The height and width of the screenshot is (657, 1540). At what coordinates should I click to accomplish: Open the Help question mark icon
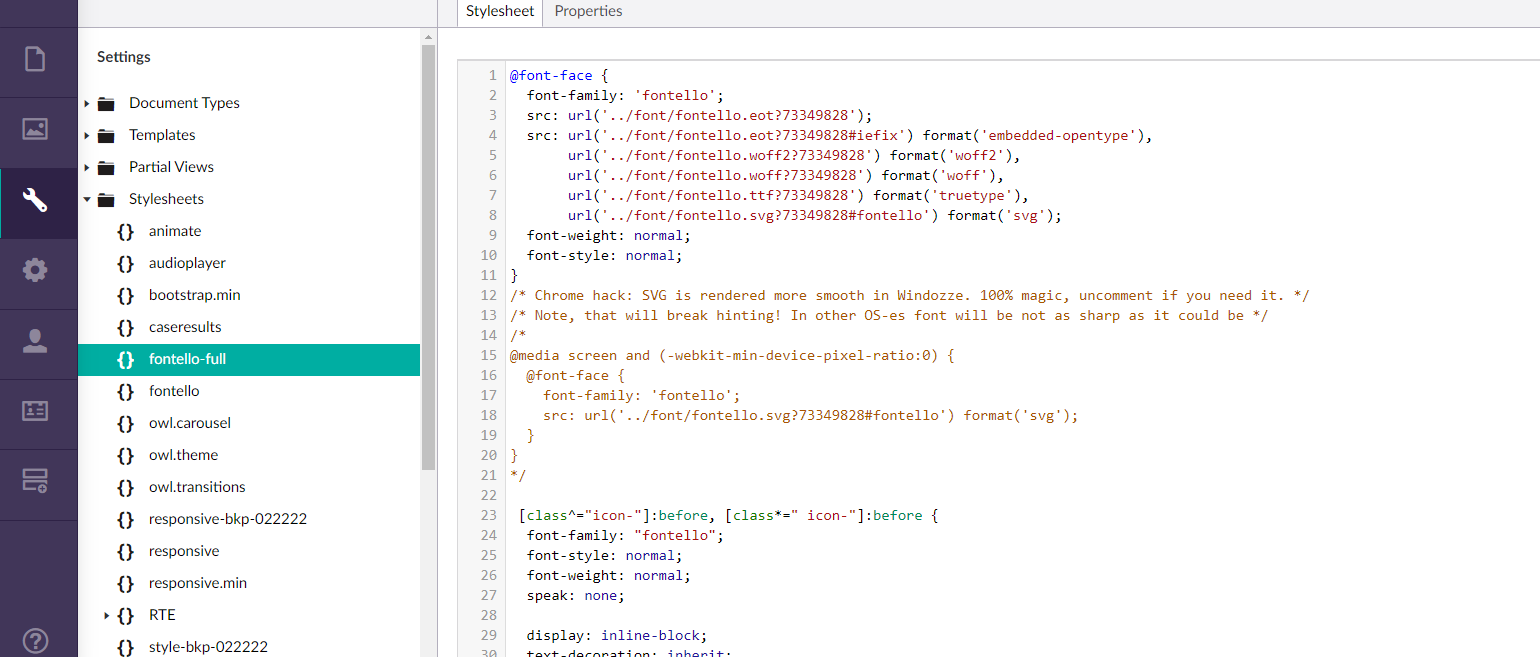35,640
